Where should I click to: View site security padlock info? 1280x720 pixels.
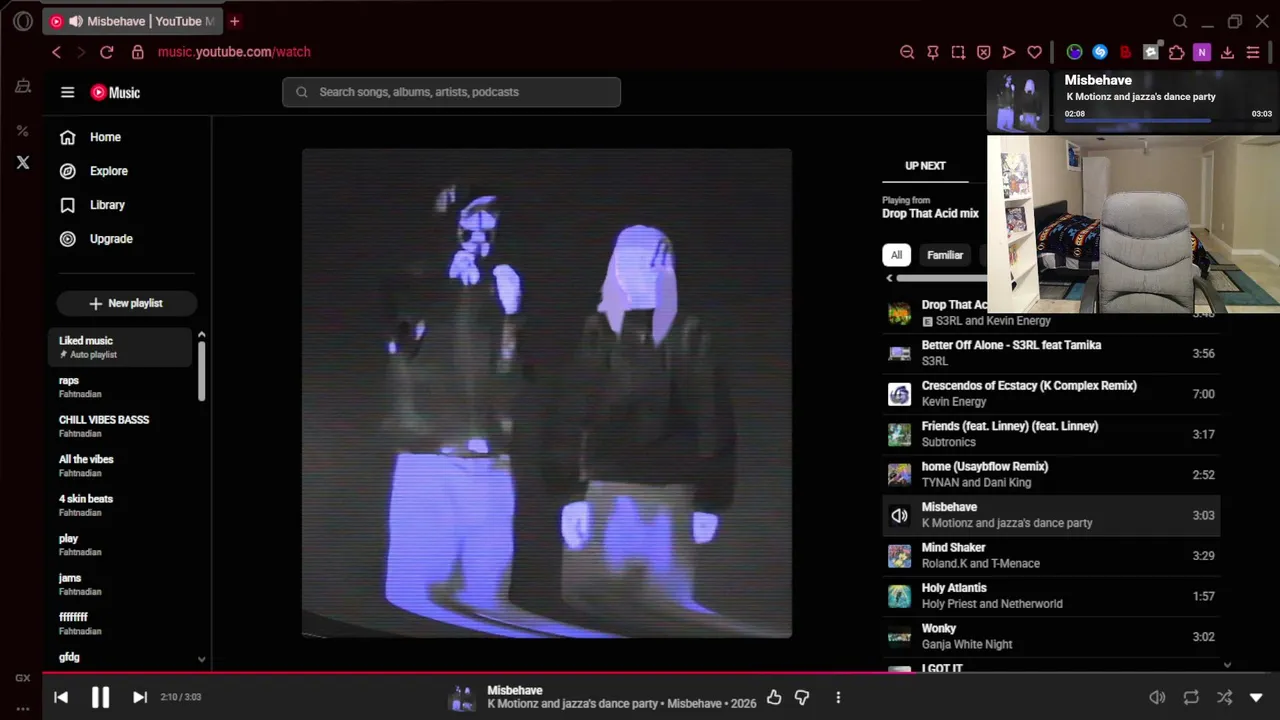[x=138, y=52]
